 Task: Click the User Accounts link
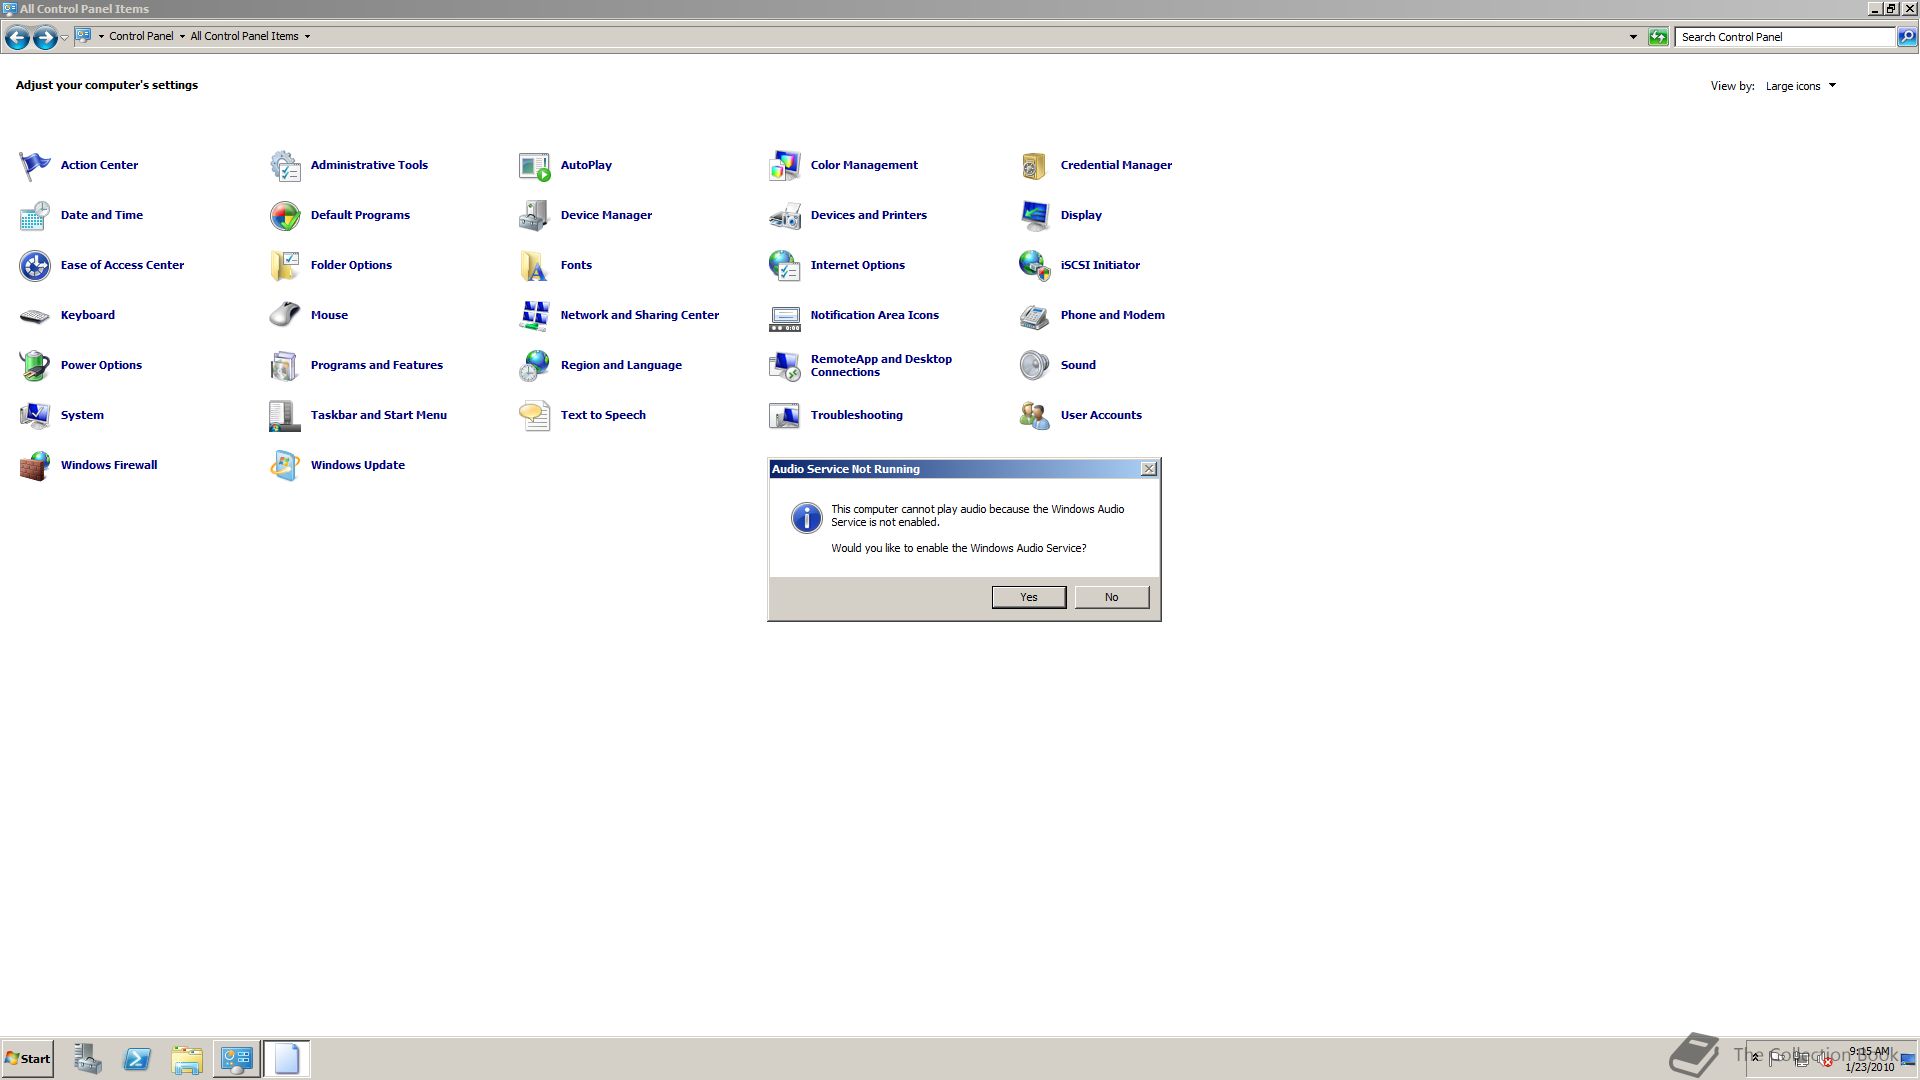pyautogui.click(x=1101, y=415)
